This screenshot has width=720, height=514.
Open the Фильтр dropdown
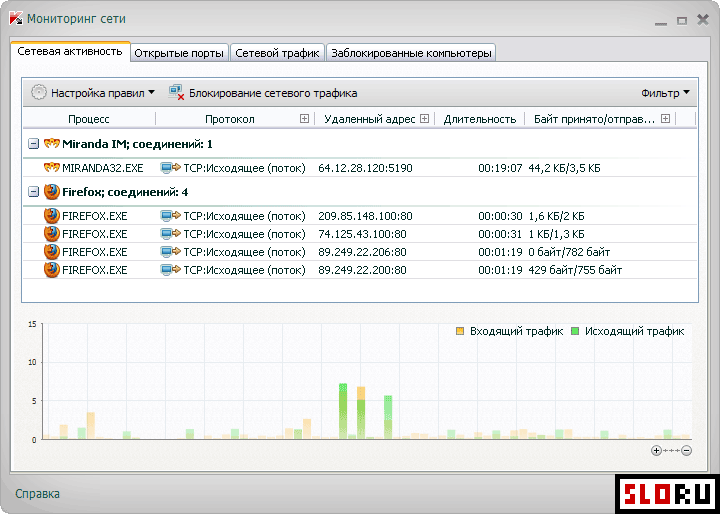pyautogui.click(x=665, y=93)
